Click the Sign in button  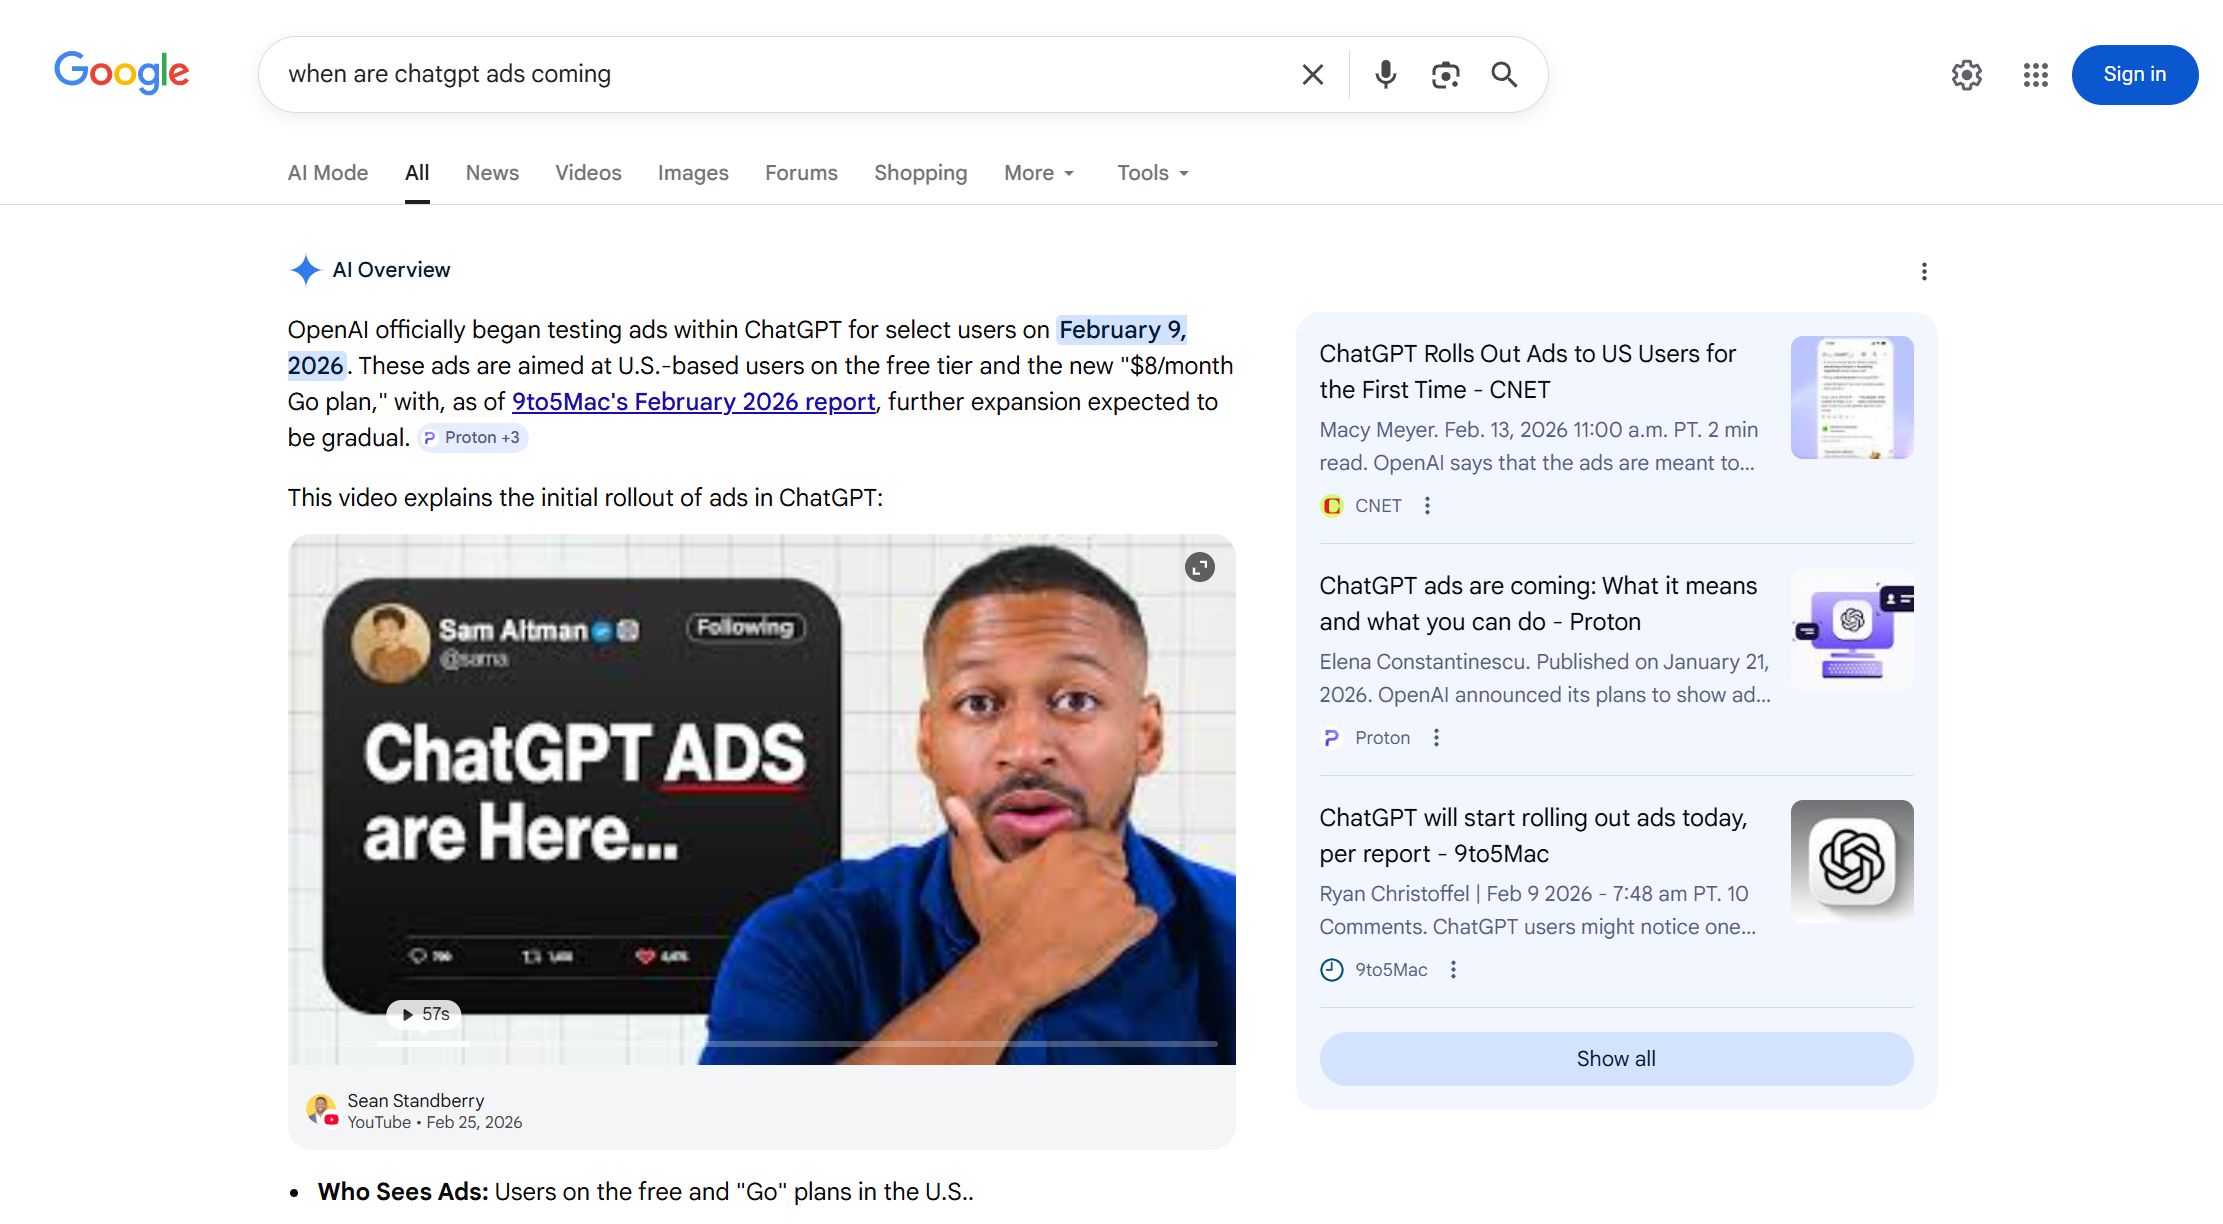pyautogui.click(x=2134, y=75)
